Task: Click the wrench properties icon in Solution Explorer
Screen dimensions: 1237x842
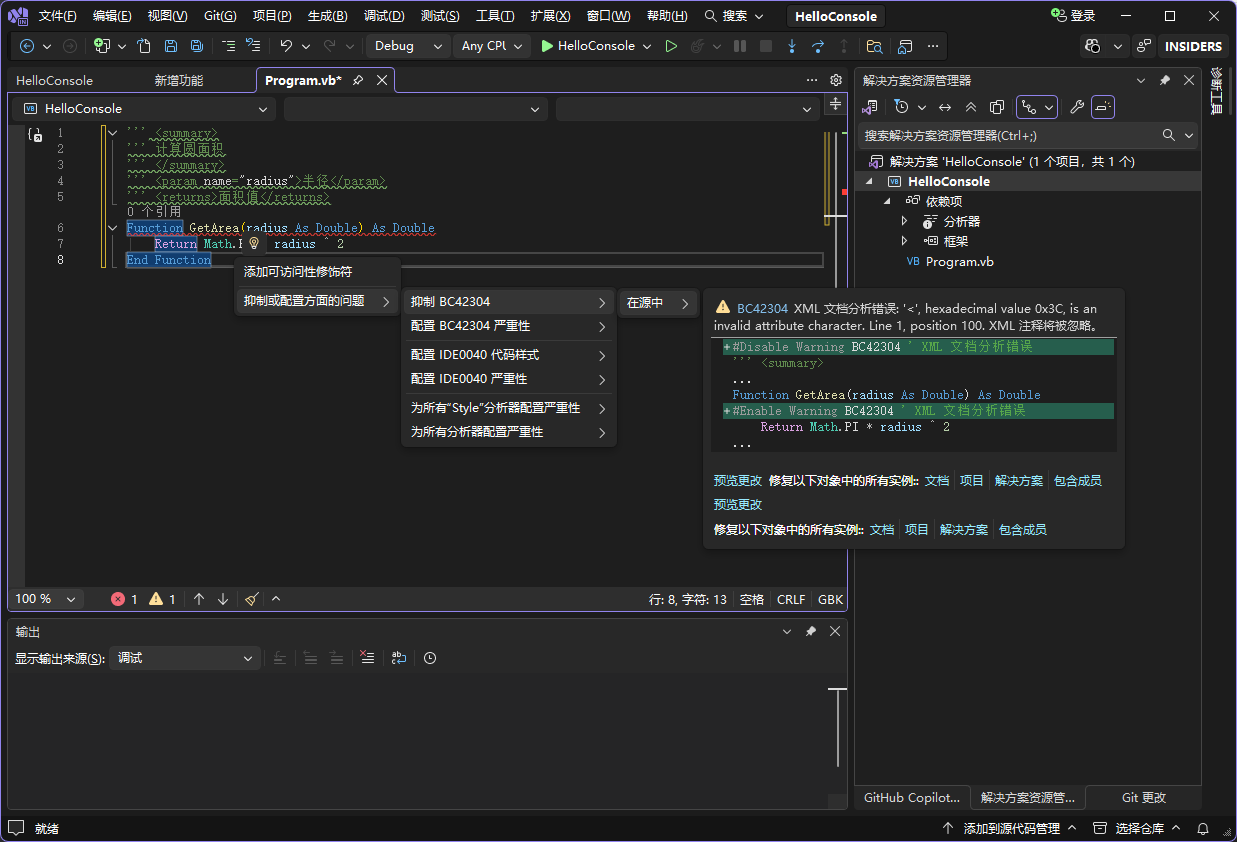Action: [1076, 107]
